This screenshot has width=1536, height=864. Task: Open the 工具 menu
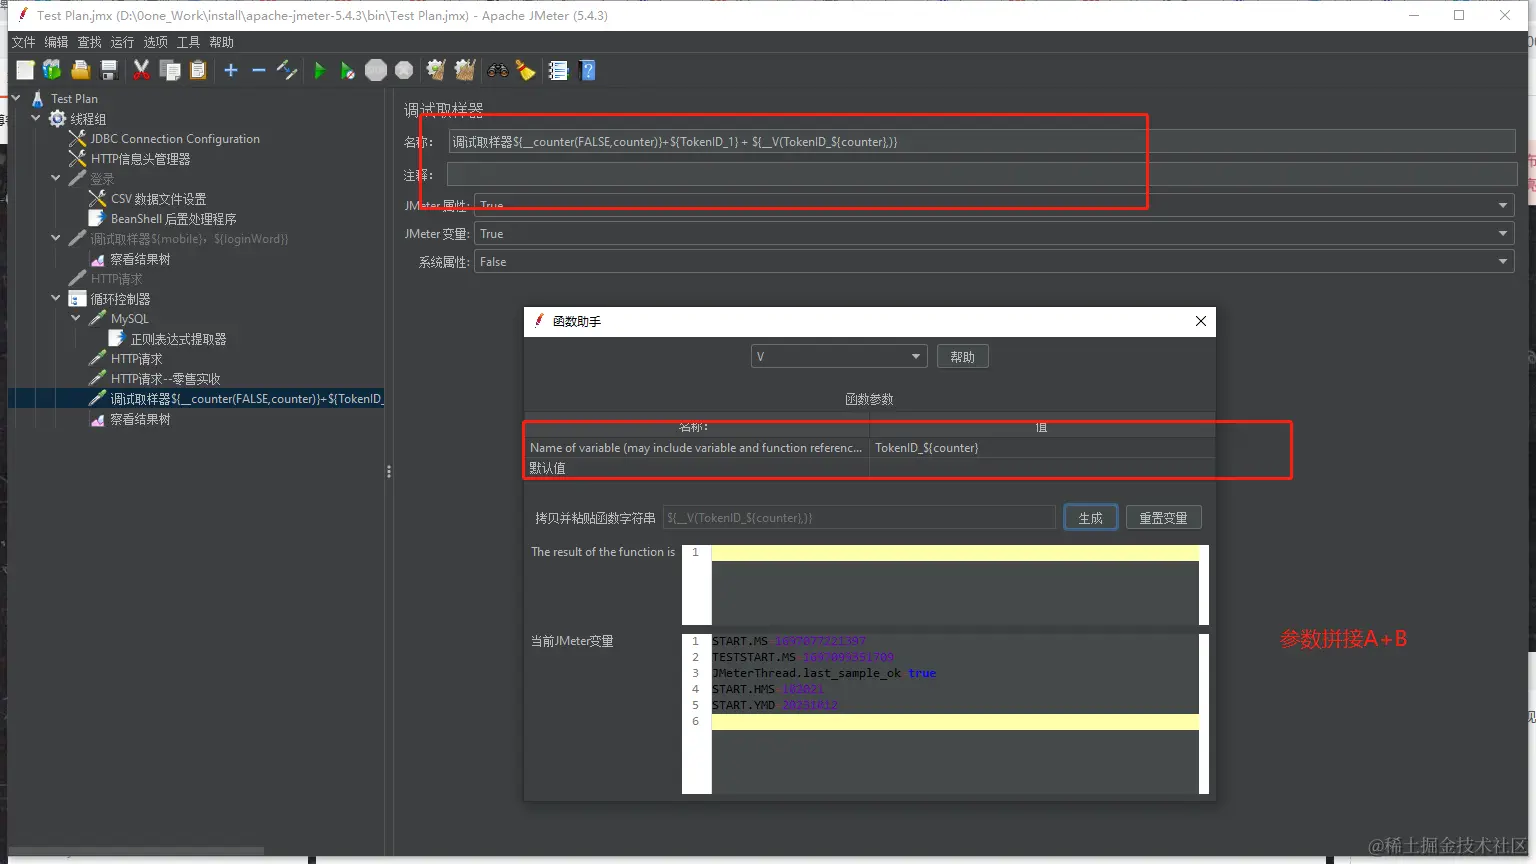point(188,42)
